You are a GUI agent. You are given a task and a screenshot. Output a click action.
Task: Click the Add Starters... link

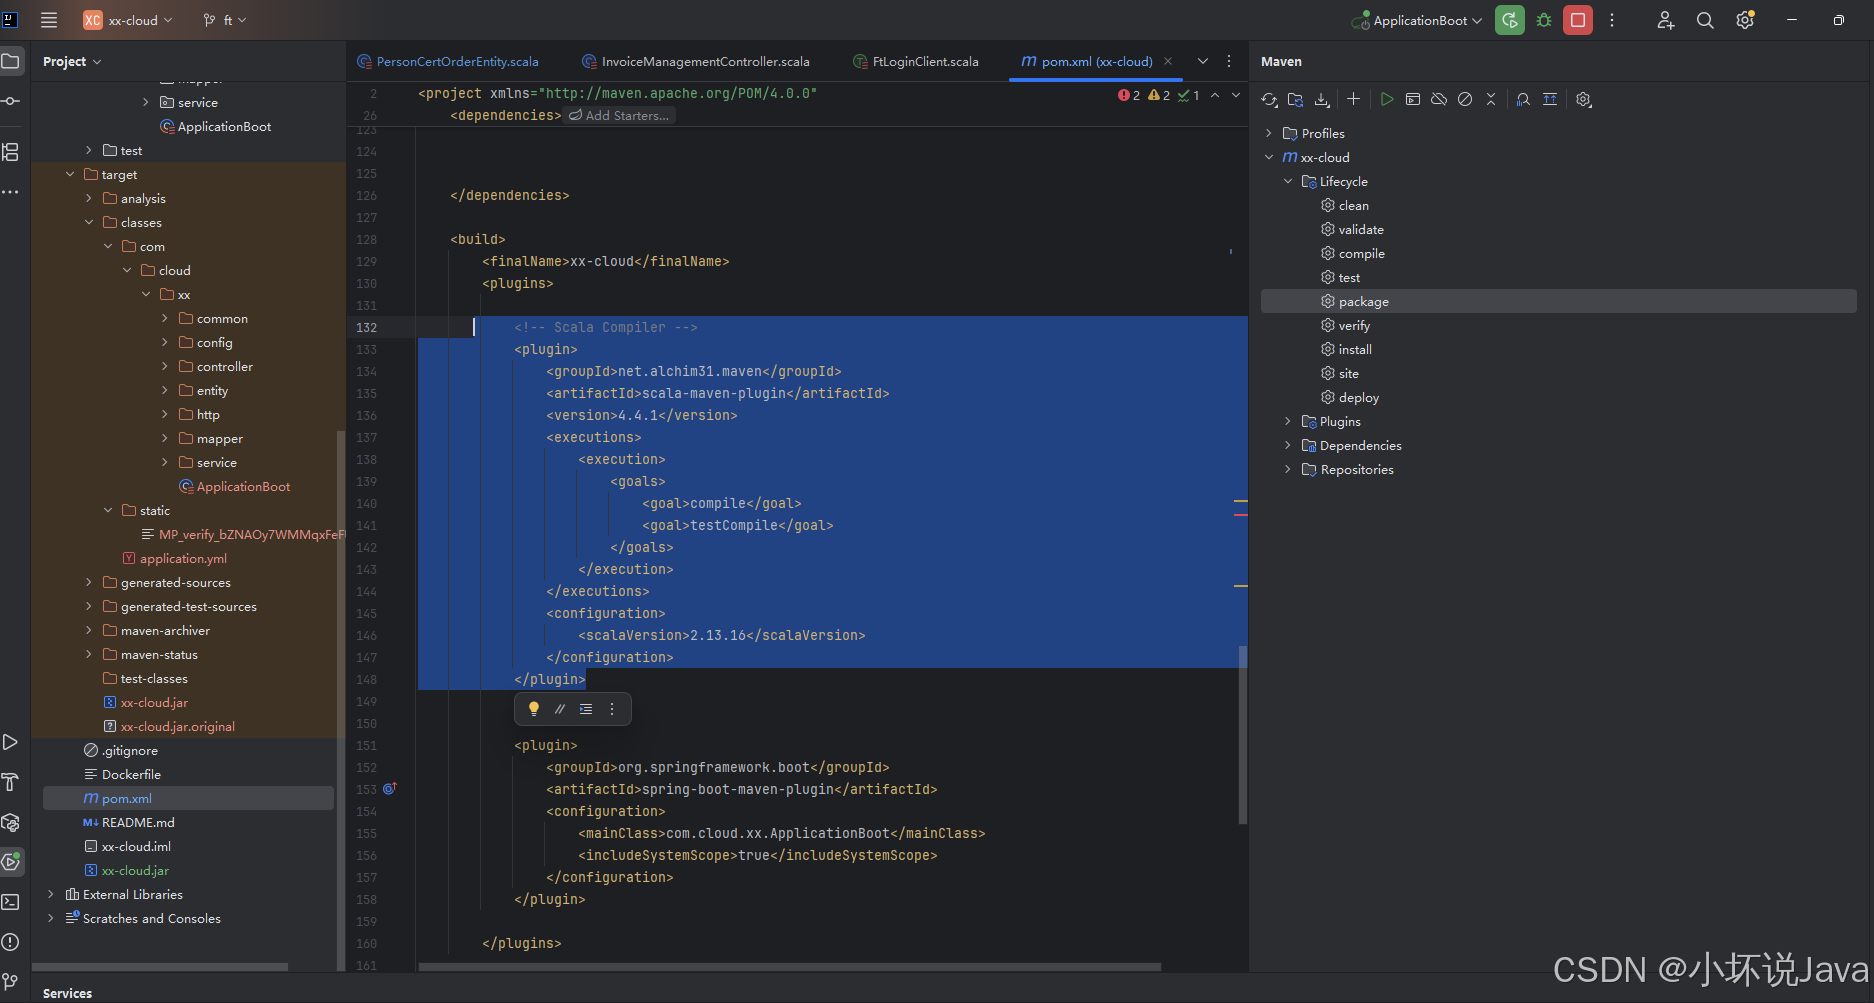click(620, 116)
